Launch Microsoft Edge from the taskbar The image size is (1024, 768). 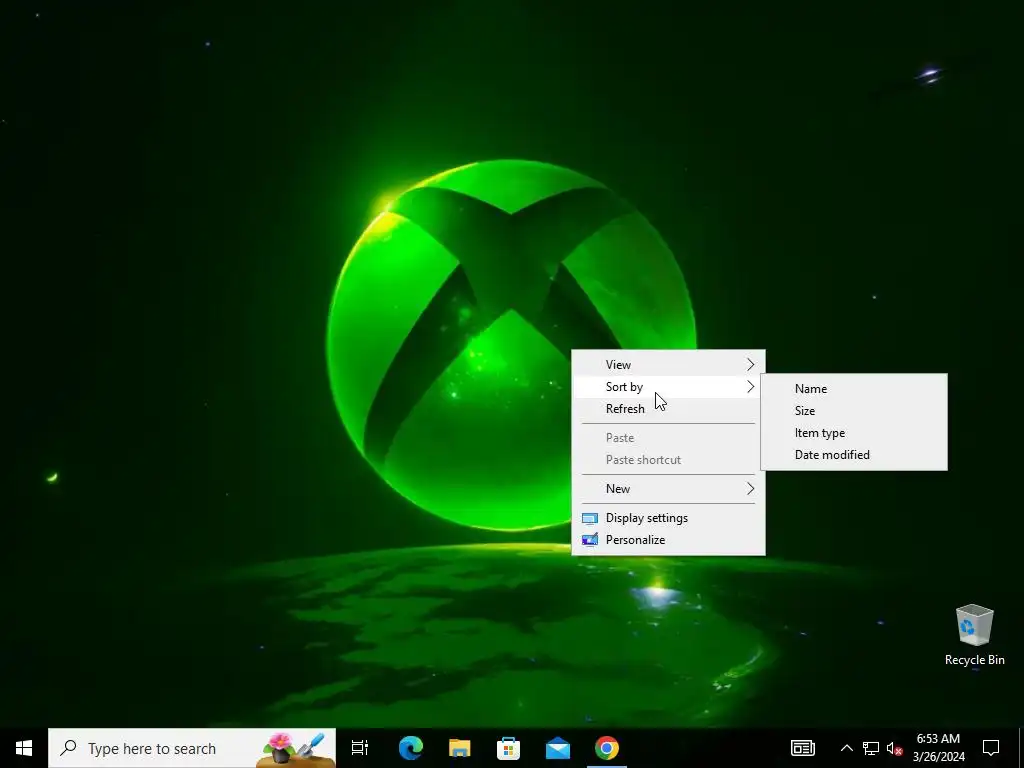pyautogui.click(x=411, y=748)
